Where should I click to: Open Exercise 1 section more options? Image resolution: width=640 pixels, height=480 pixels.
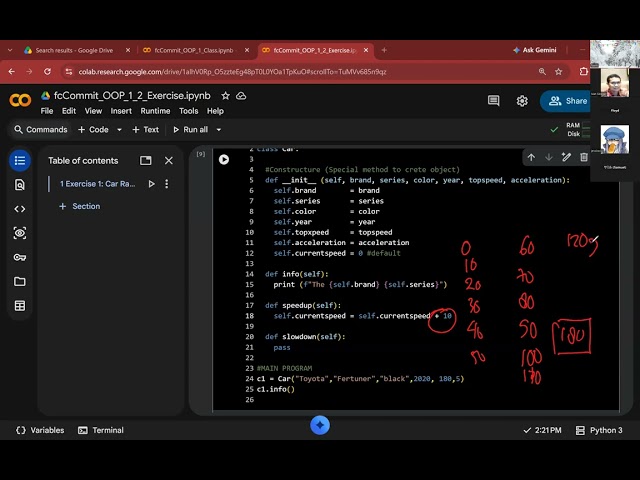tap(167, 184)
